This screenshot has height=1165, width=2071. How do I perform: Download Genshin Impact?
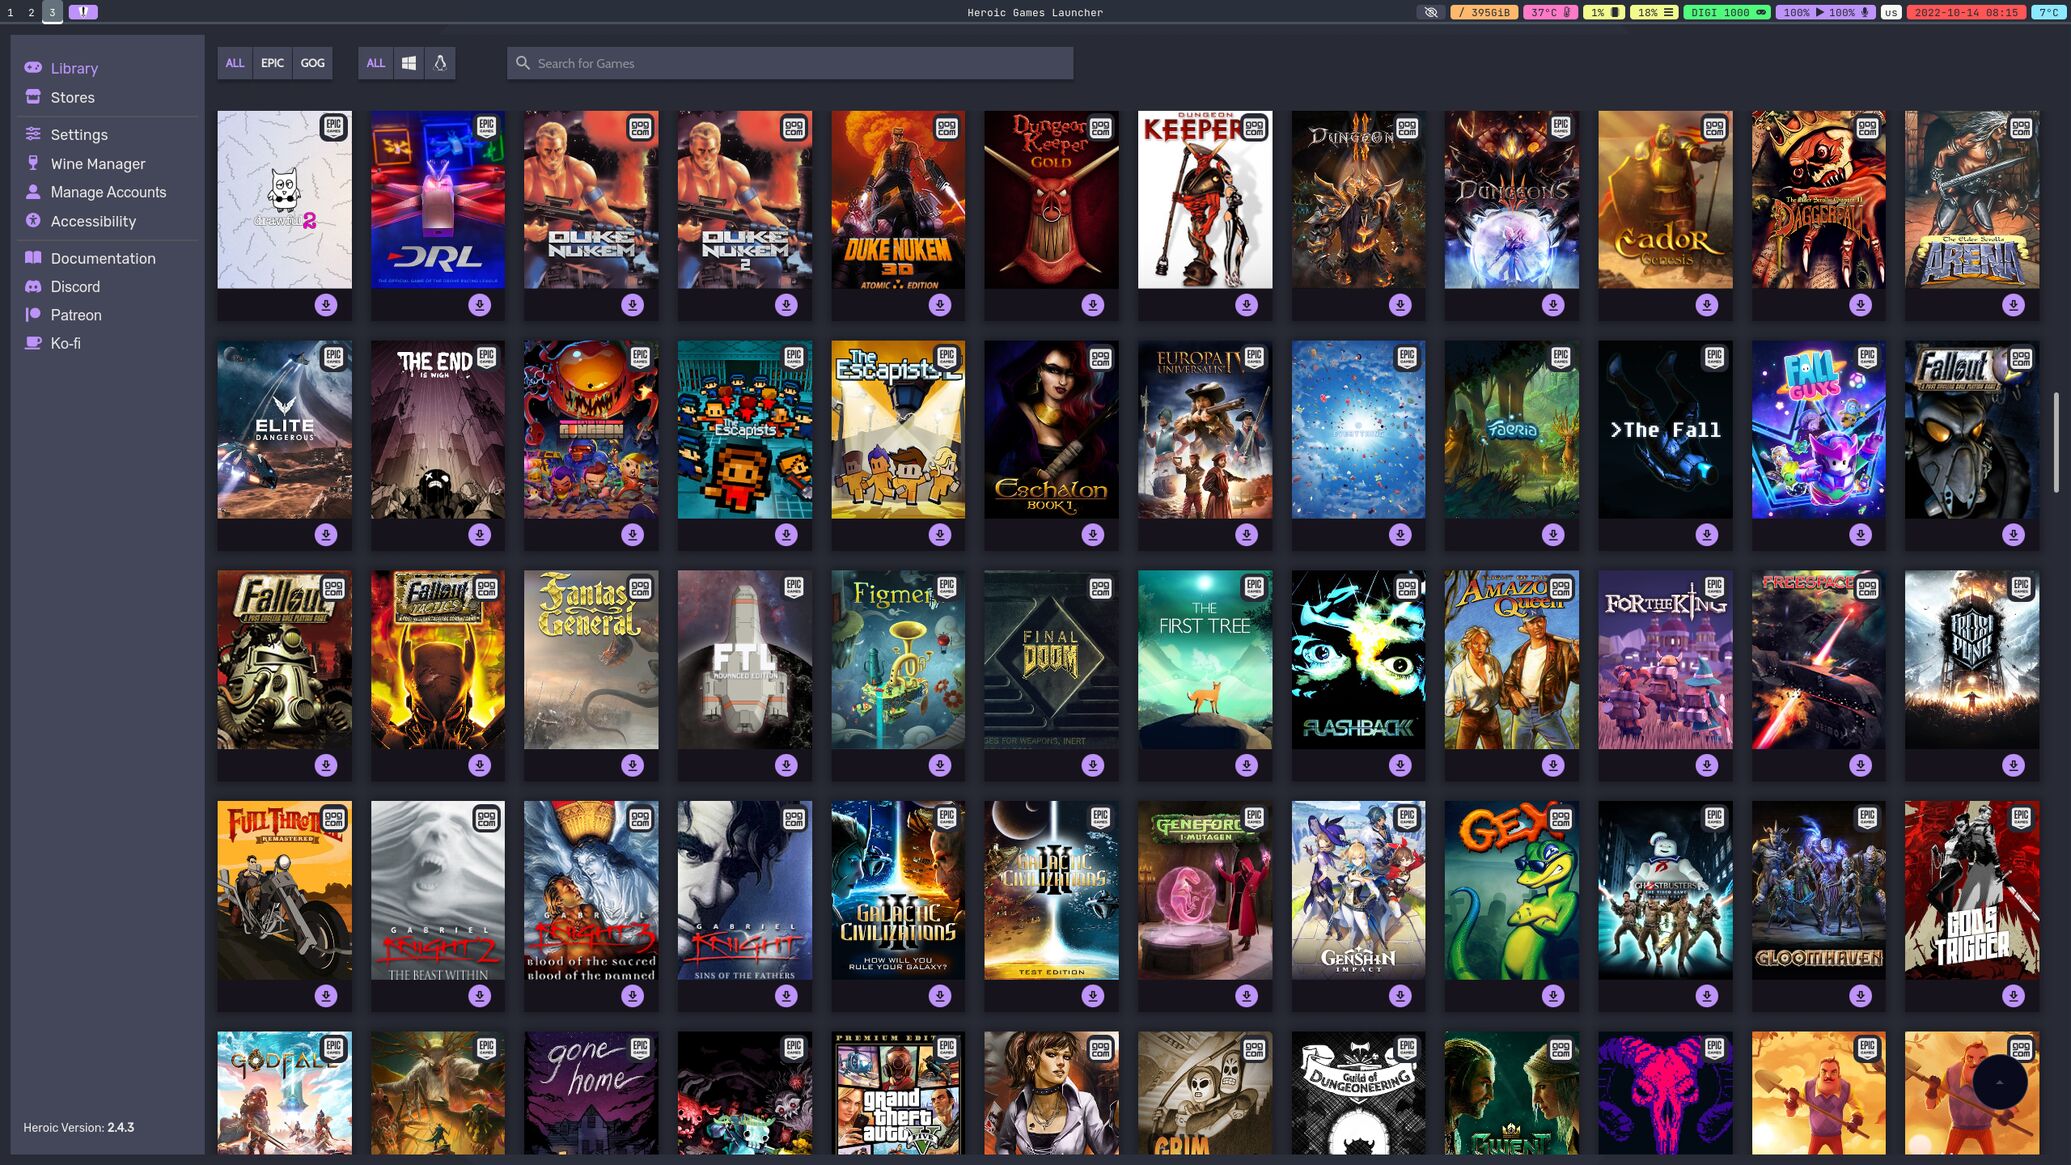(x=1400, y=996)
